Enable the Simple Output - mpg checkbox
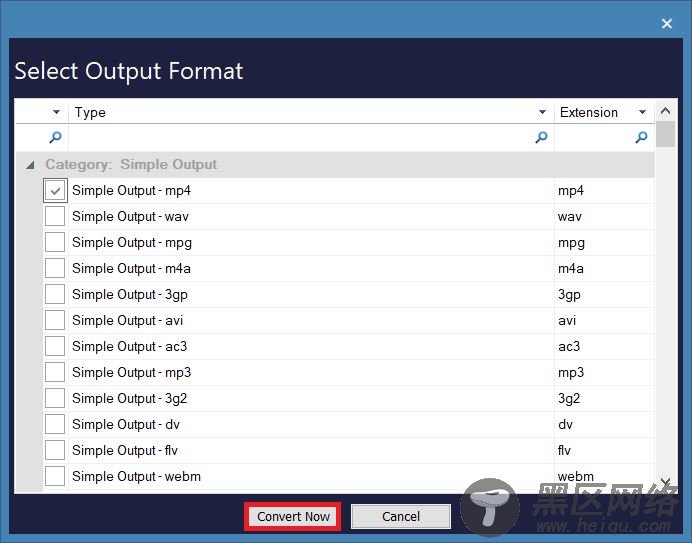 click(x=55, y=243)
